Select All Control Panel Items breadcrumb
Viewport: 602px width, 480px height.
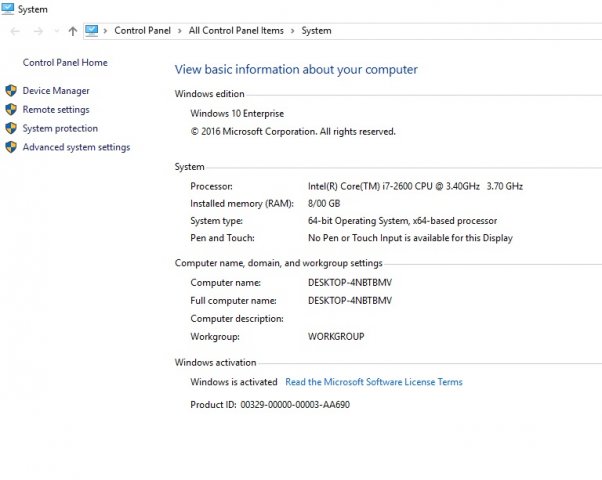point(237,31)
